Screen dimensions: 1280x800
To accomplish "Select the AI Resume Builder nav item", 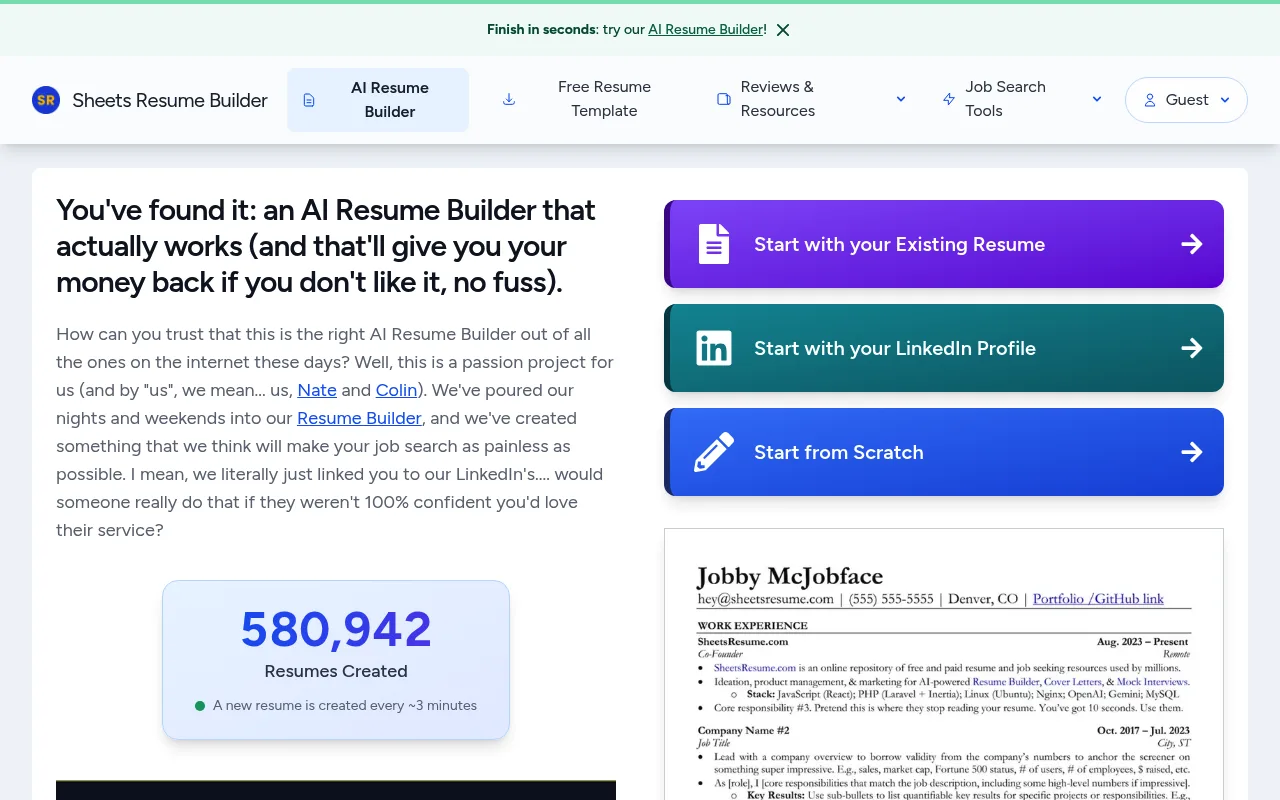I will (378, 100).
